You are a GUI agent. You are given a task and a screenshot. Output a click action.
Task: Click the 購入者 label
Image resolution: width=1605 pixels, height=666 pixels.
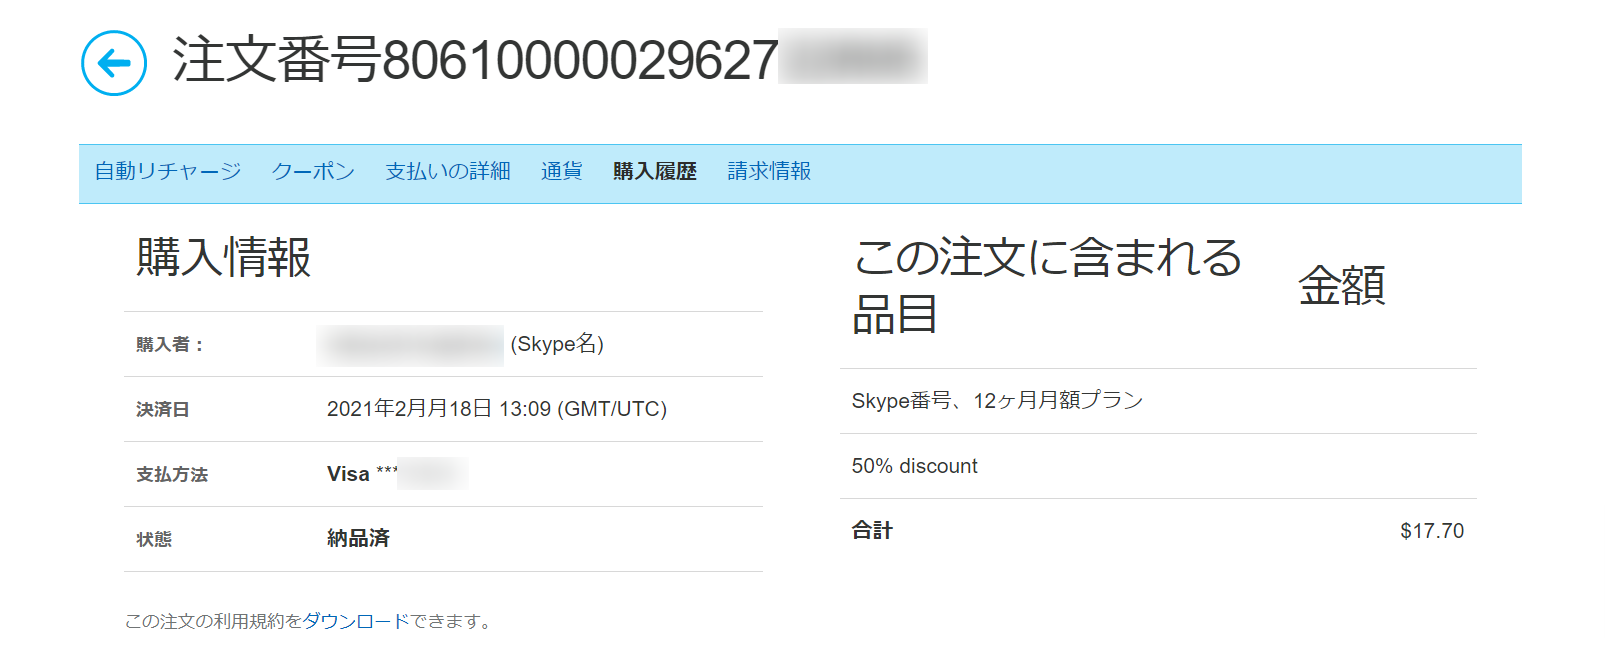coord(170,344)
